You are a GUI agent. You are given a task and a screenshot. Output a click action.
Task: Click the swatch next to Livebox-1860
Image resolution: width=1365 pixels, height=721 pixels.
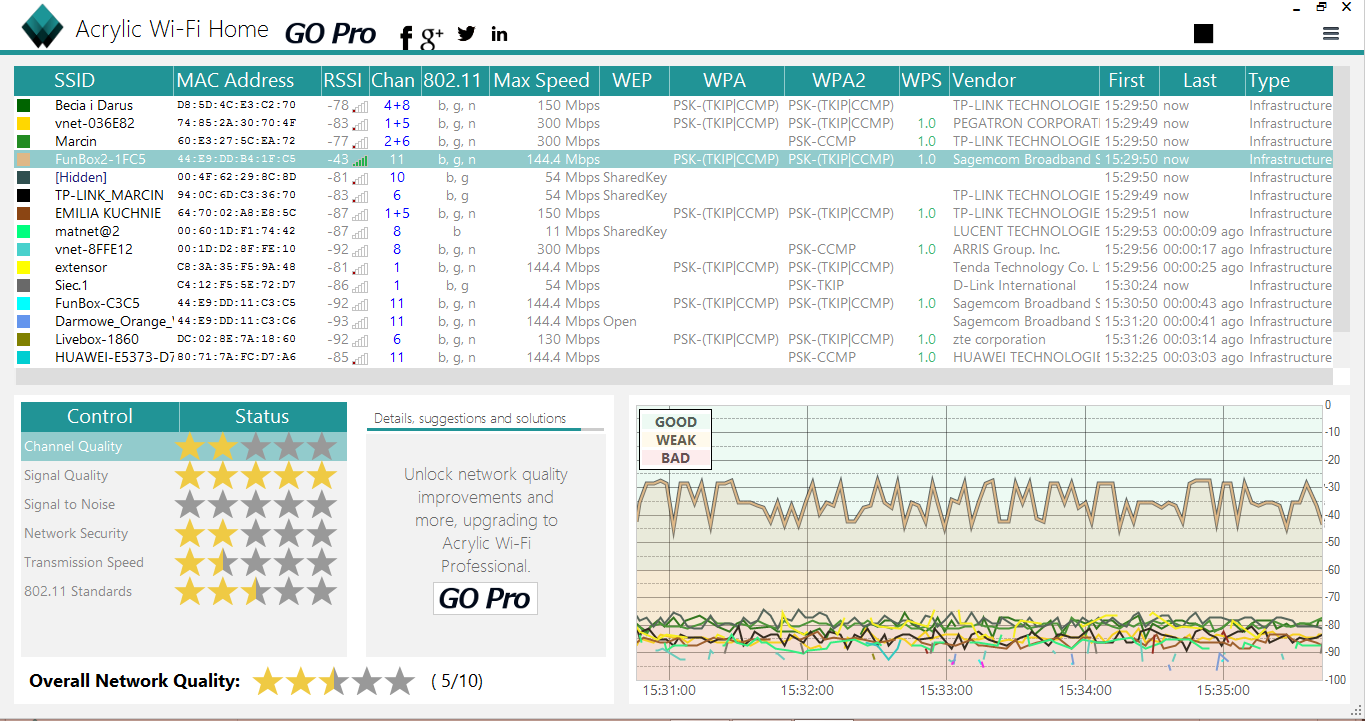pos(23,339)
